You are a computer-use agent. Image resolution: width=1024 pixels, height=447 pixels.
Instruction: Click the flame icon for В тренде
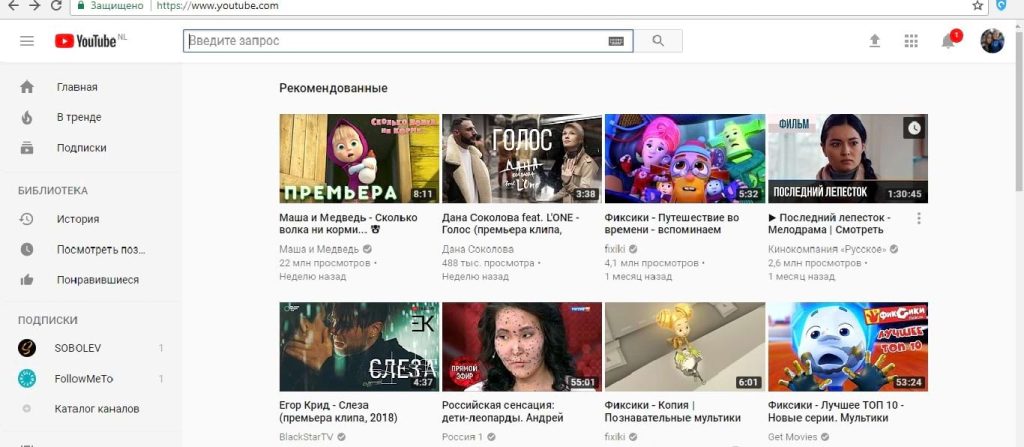pos(27,118)
